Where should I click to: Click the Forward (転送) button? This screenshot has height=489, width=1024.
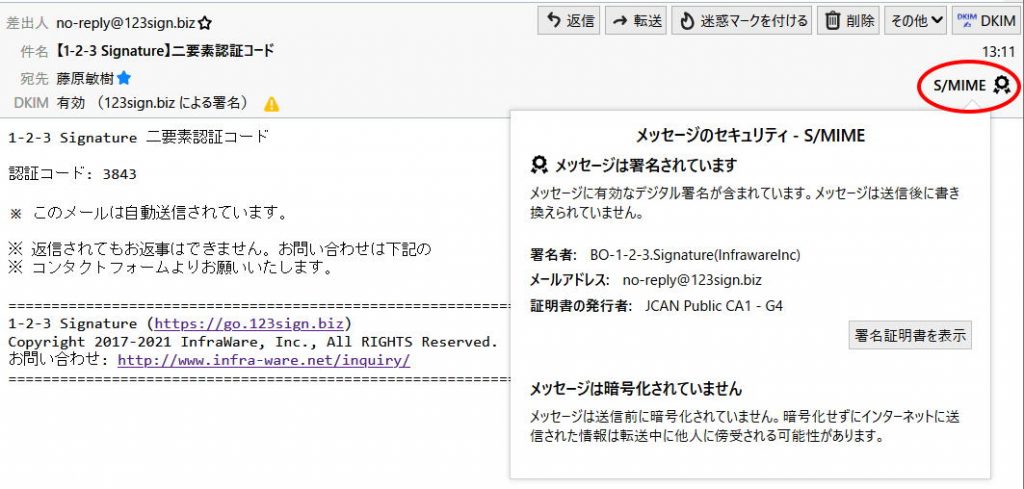point(636,21)
